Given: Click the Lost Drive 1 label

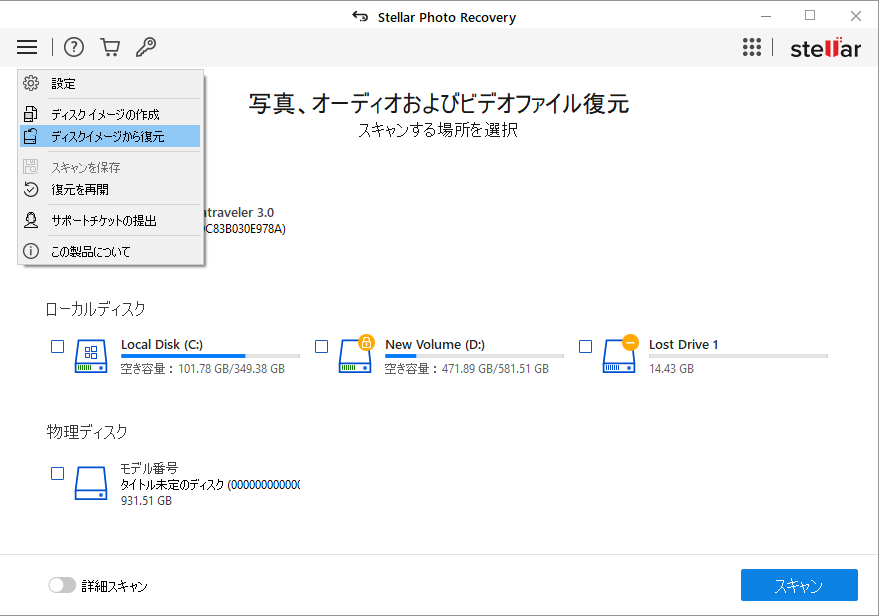Looking at the screenshot, I should [684, 344].
